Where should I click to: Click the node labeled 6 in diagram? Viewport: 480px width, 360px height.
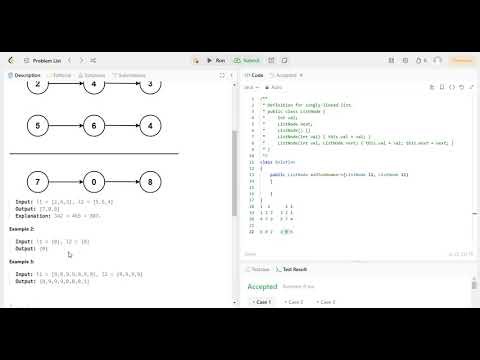[94, 126]
